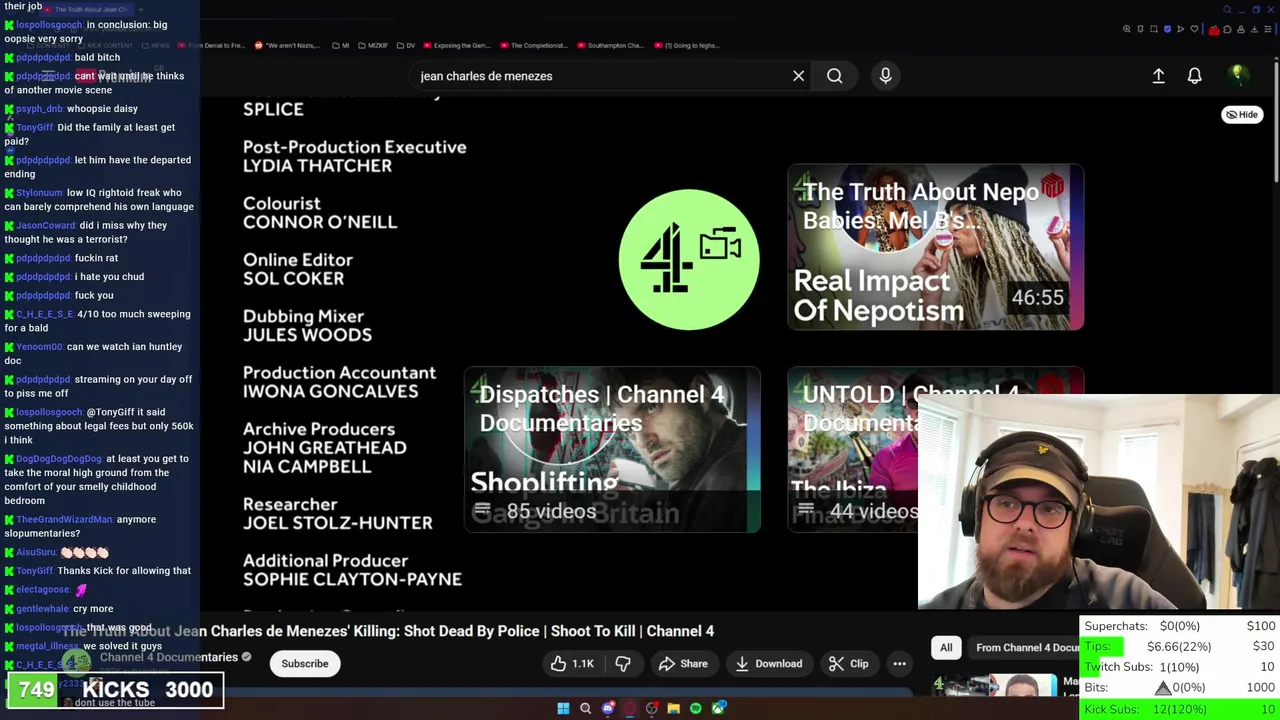The image size is (1280, 720).
Task: Share the video
Action: pos(683,664)
